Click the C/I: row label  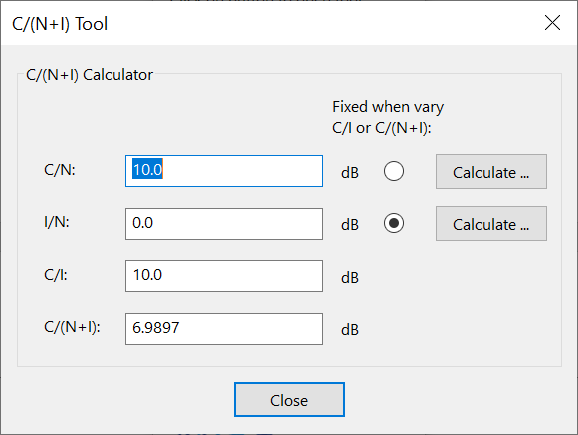click(x=56, y=275)
